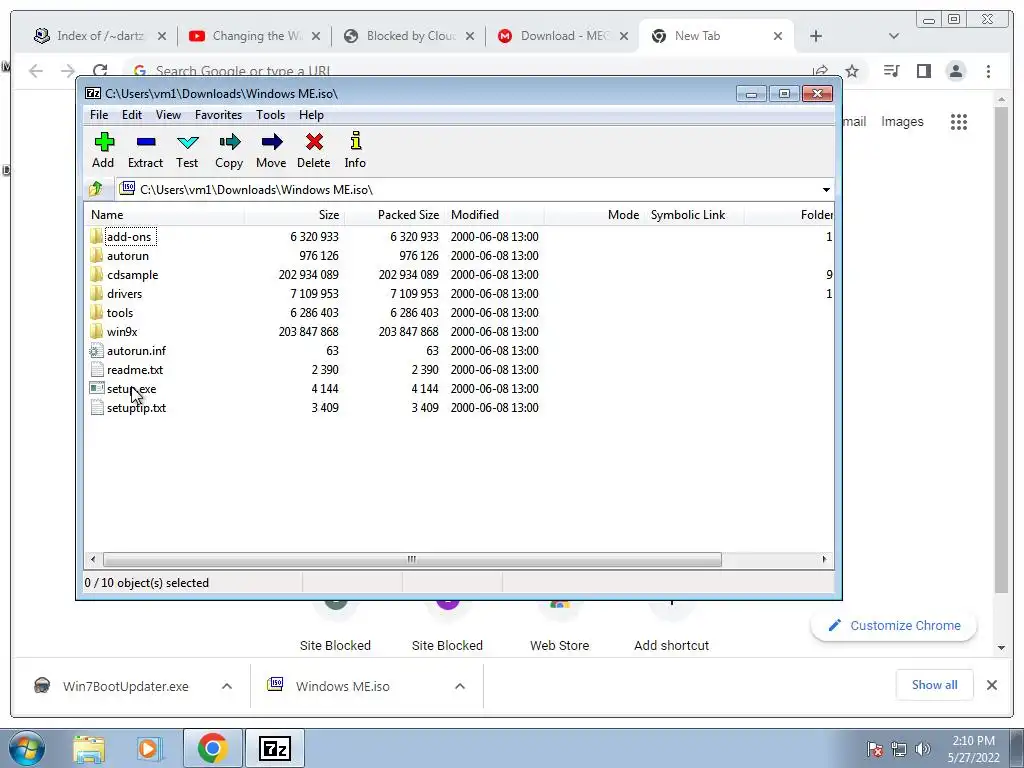The image size is (1024, 768).
Task: Sort file list by Name column
Action: [x=164, y=215]
